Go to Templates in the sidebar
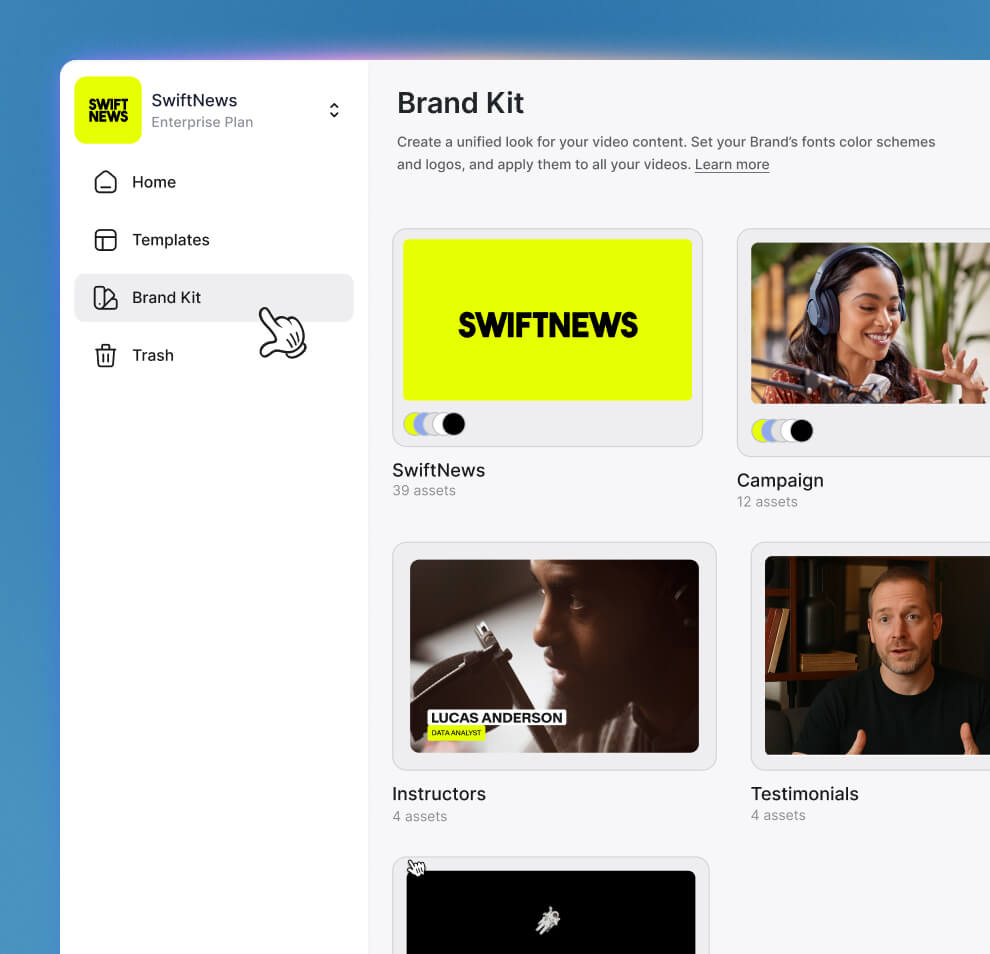This screenshot has height=954, width=990. 213,240
